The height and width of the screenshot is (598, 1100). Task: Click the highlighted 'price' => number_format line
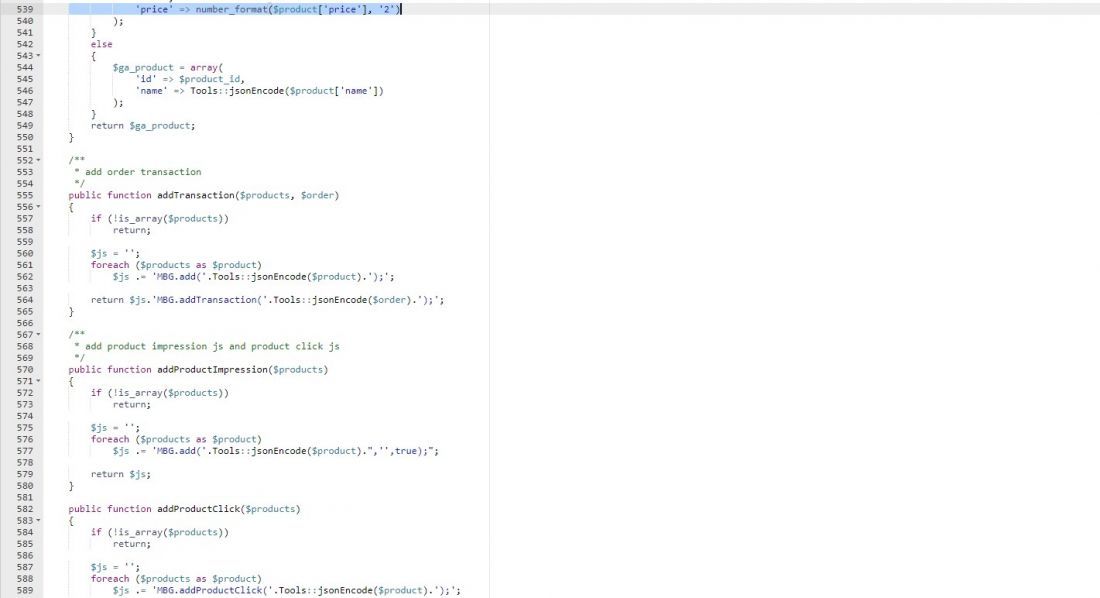point(267,9)
